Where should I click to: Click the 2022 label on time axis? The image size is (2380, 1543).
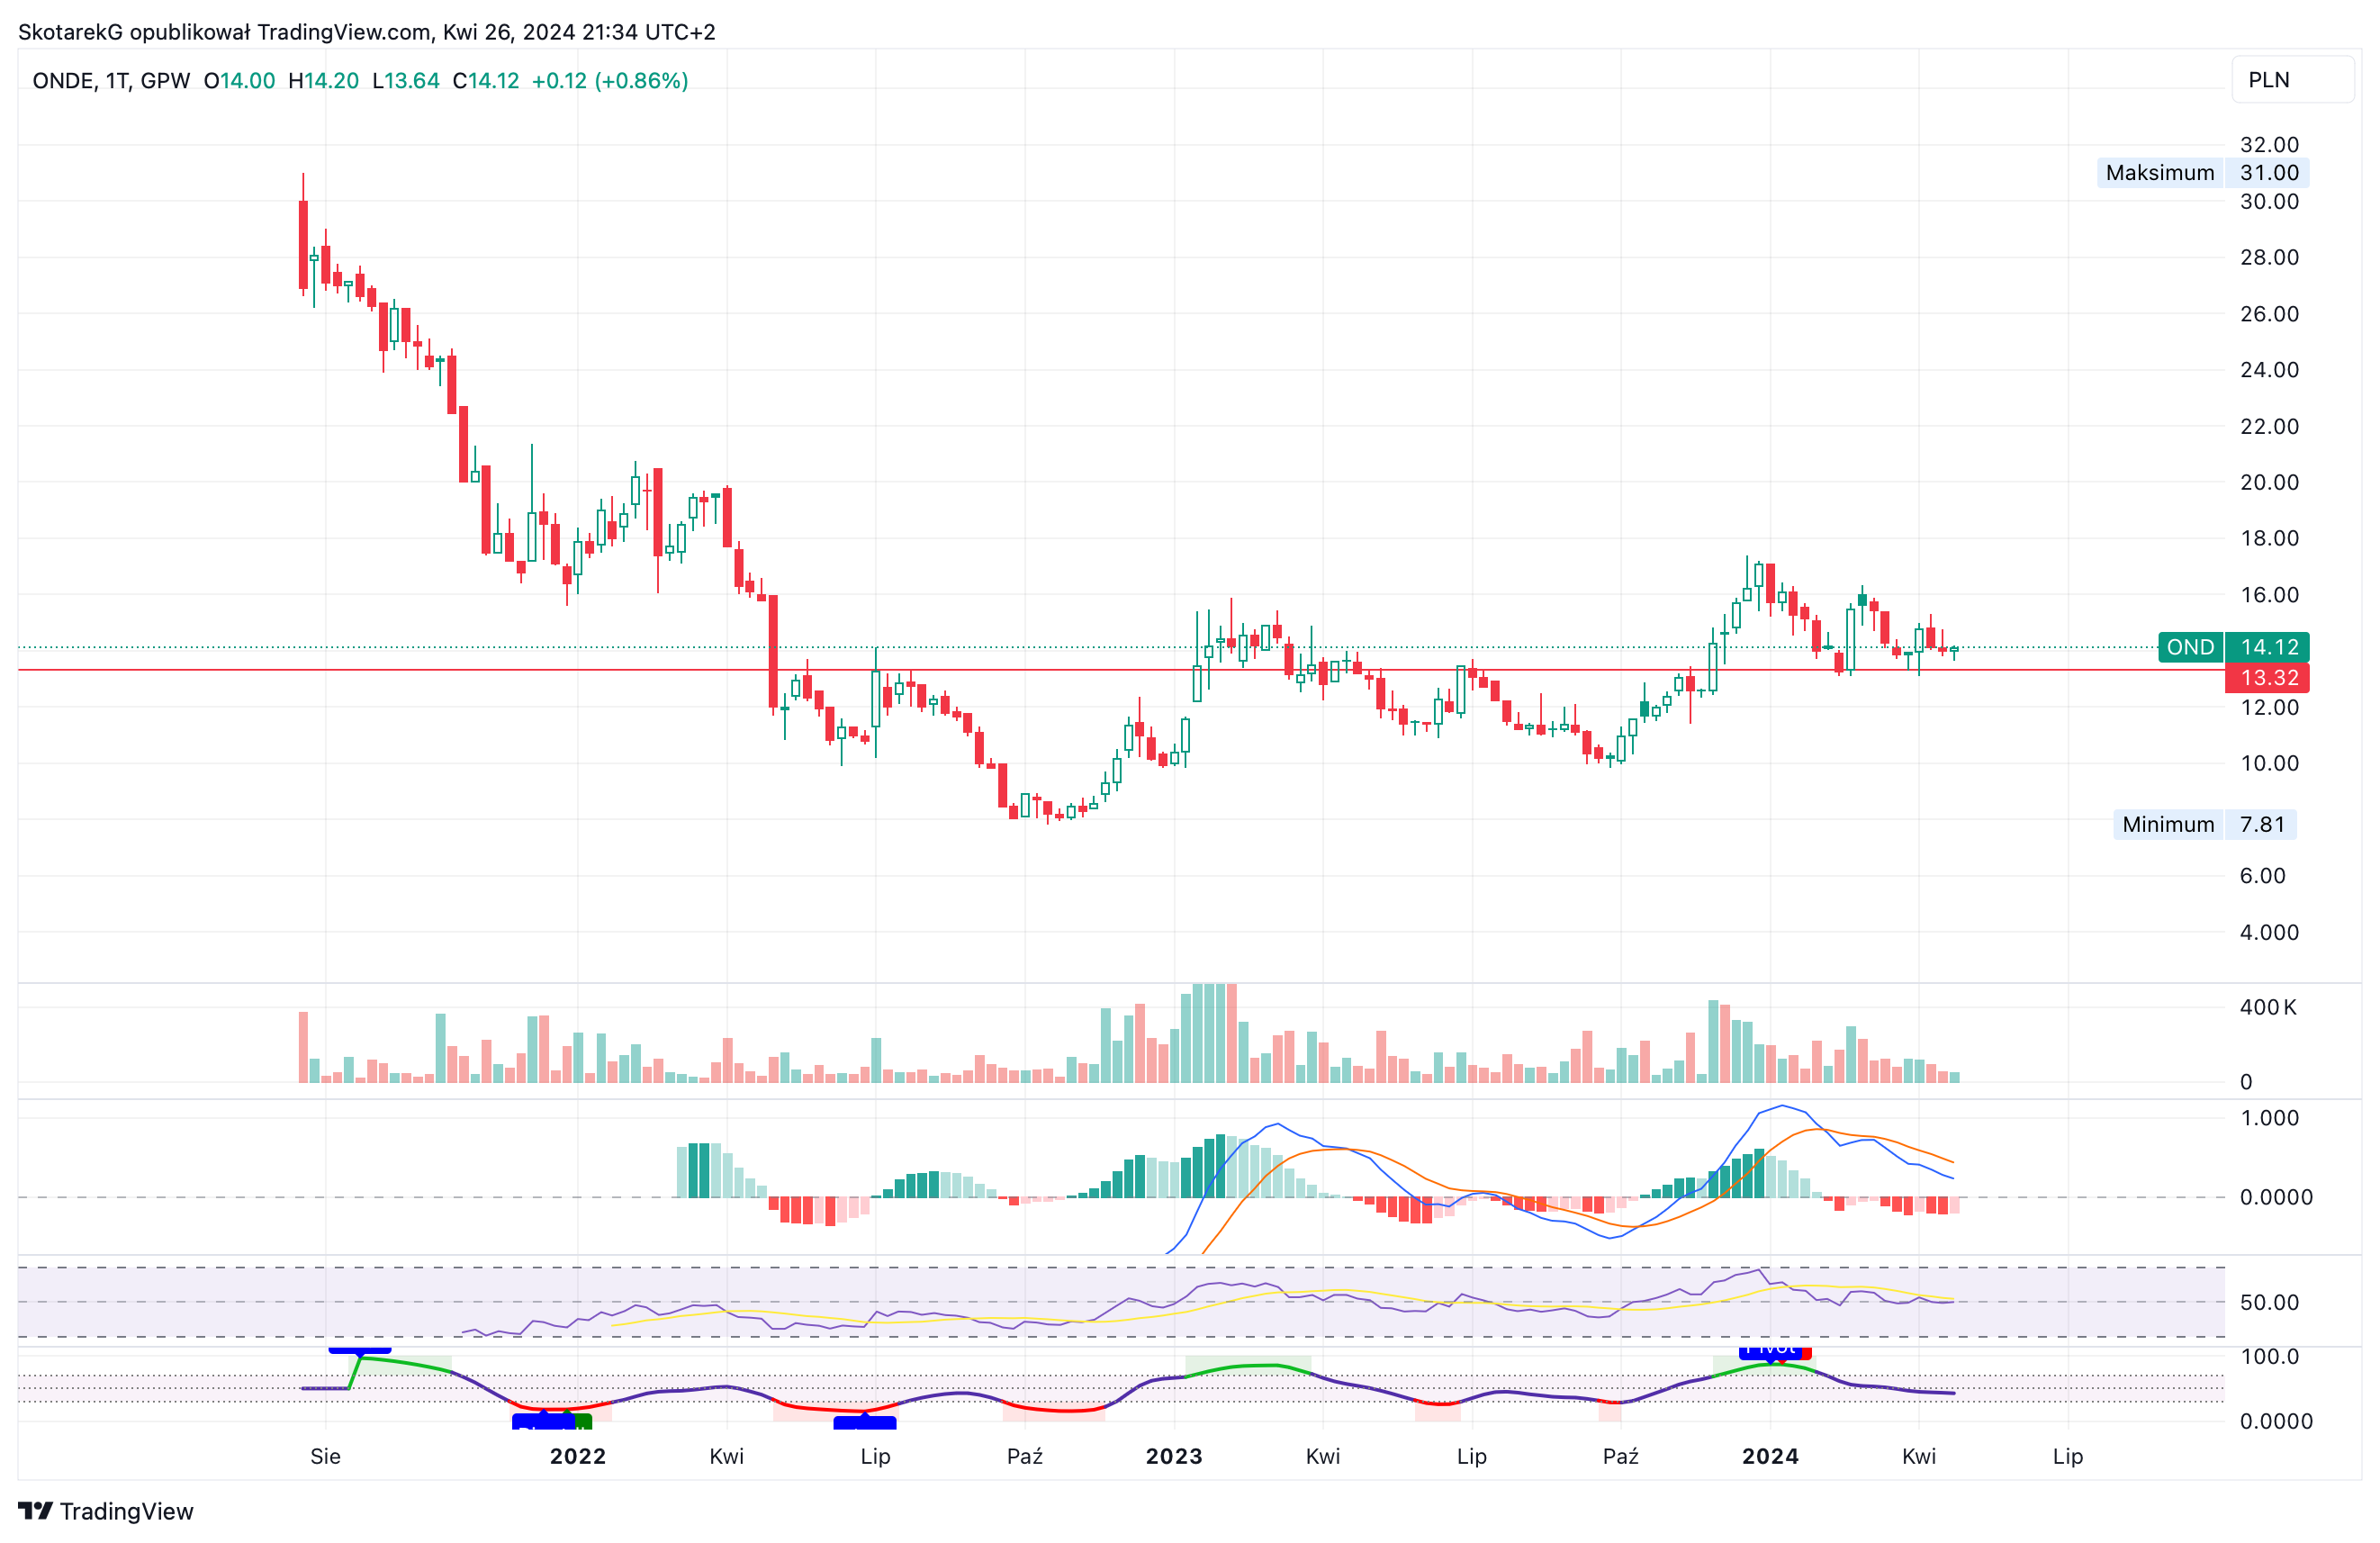578,1456
